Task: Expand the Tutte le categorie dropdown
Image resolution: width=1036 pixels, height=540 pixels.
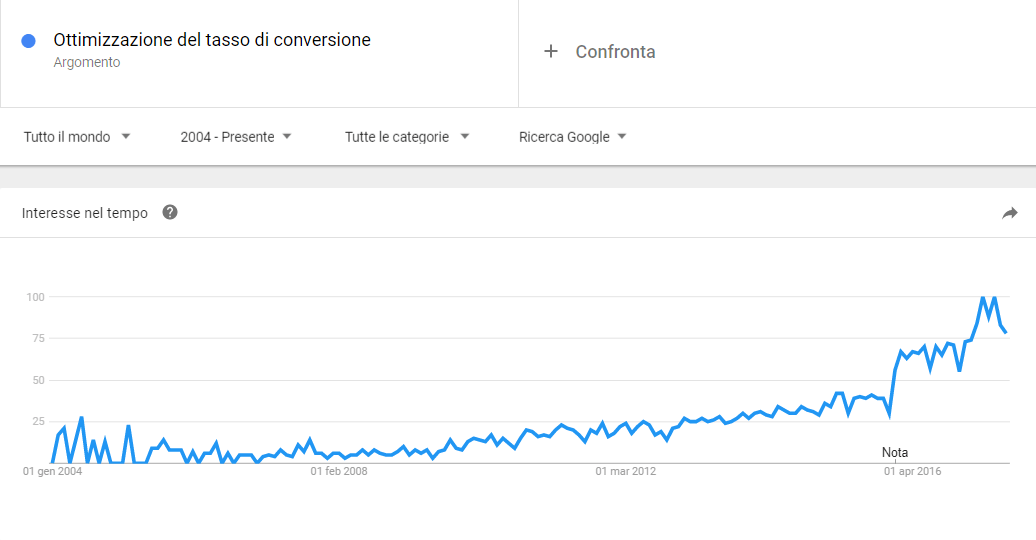Action: (x=407, y=137)
